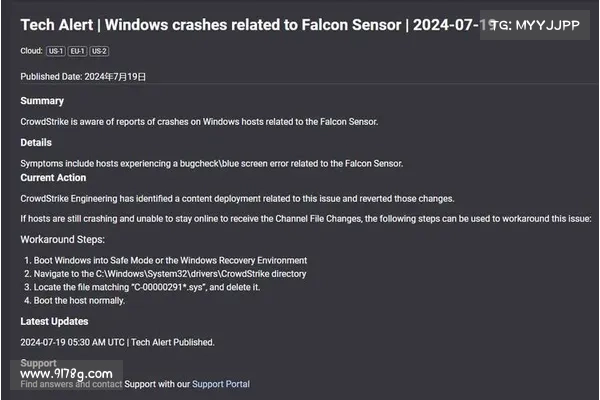
Task: Click the Published Date line
Action: coord(83,77)
